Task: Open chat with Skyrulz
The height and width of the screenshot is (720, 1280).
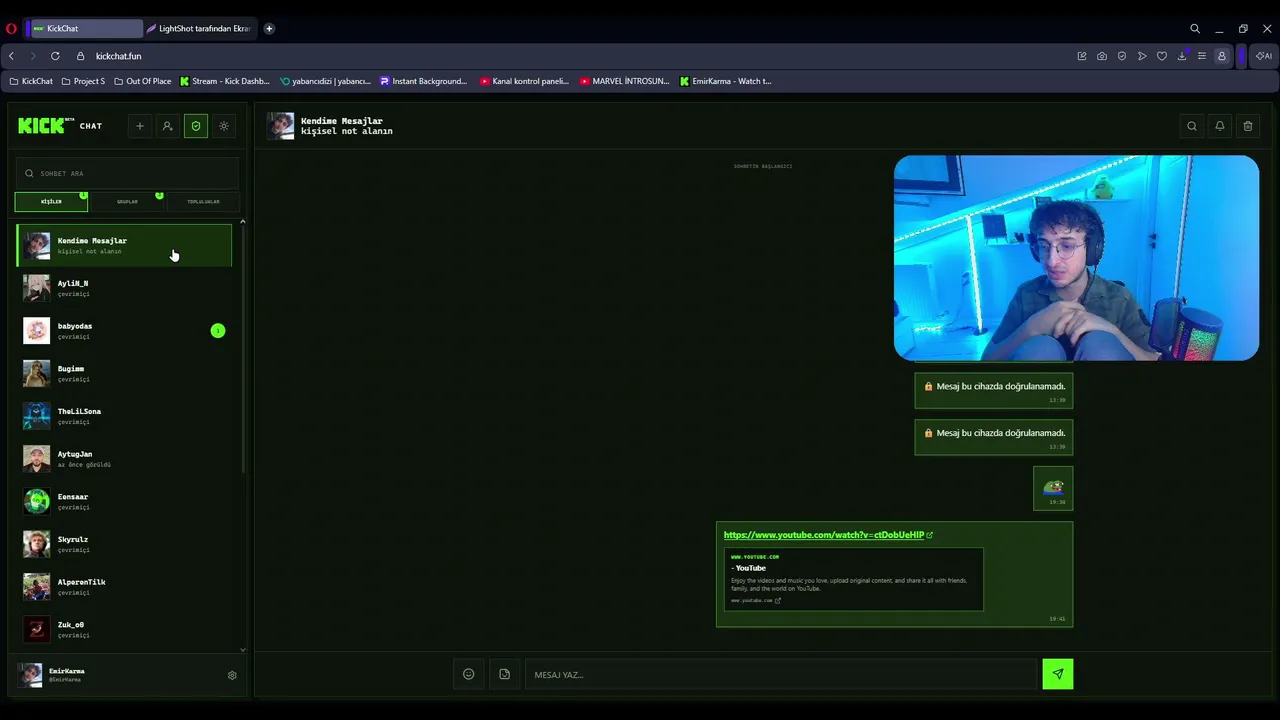Action: click(124, 544)
